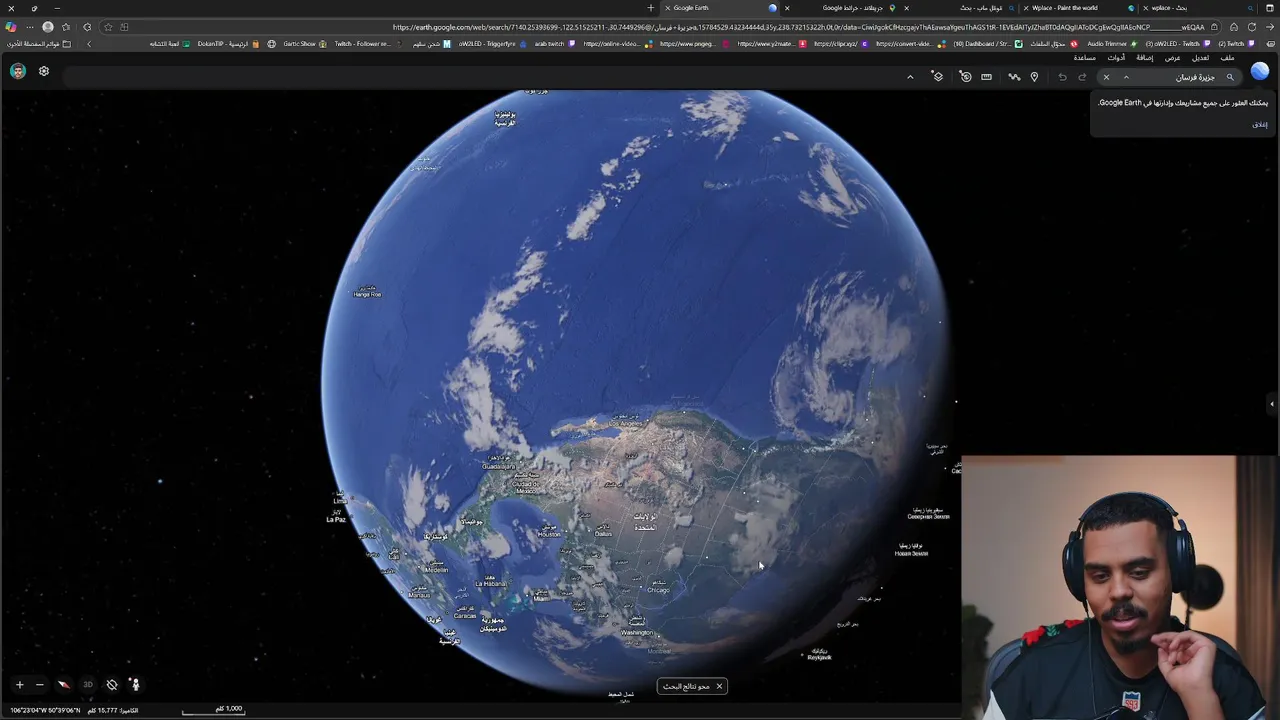Open the تعديل (Edit) menu
The height and width of the screenshot is (720, 1280).
pos(1200,58)
